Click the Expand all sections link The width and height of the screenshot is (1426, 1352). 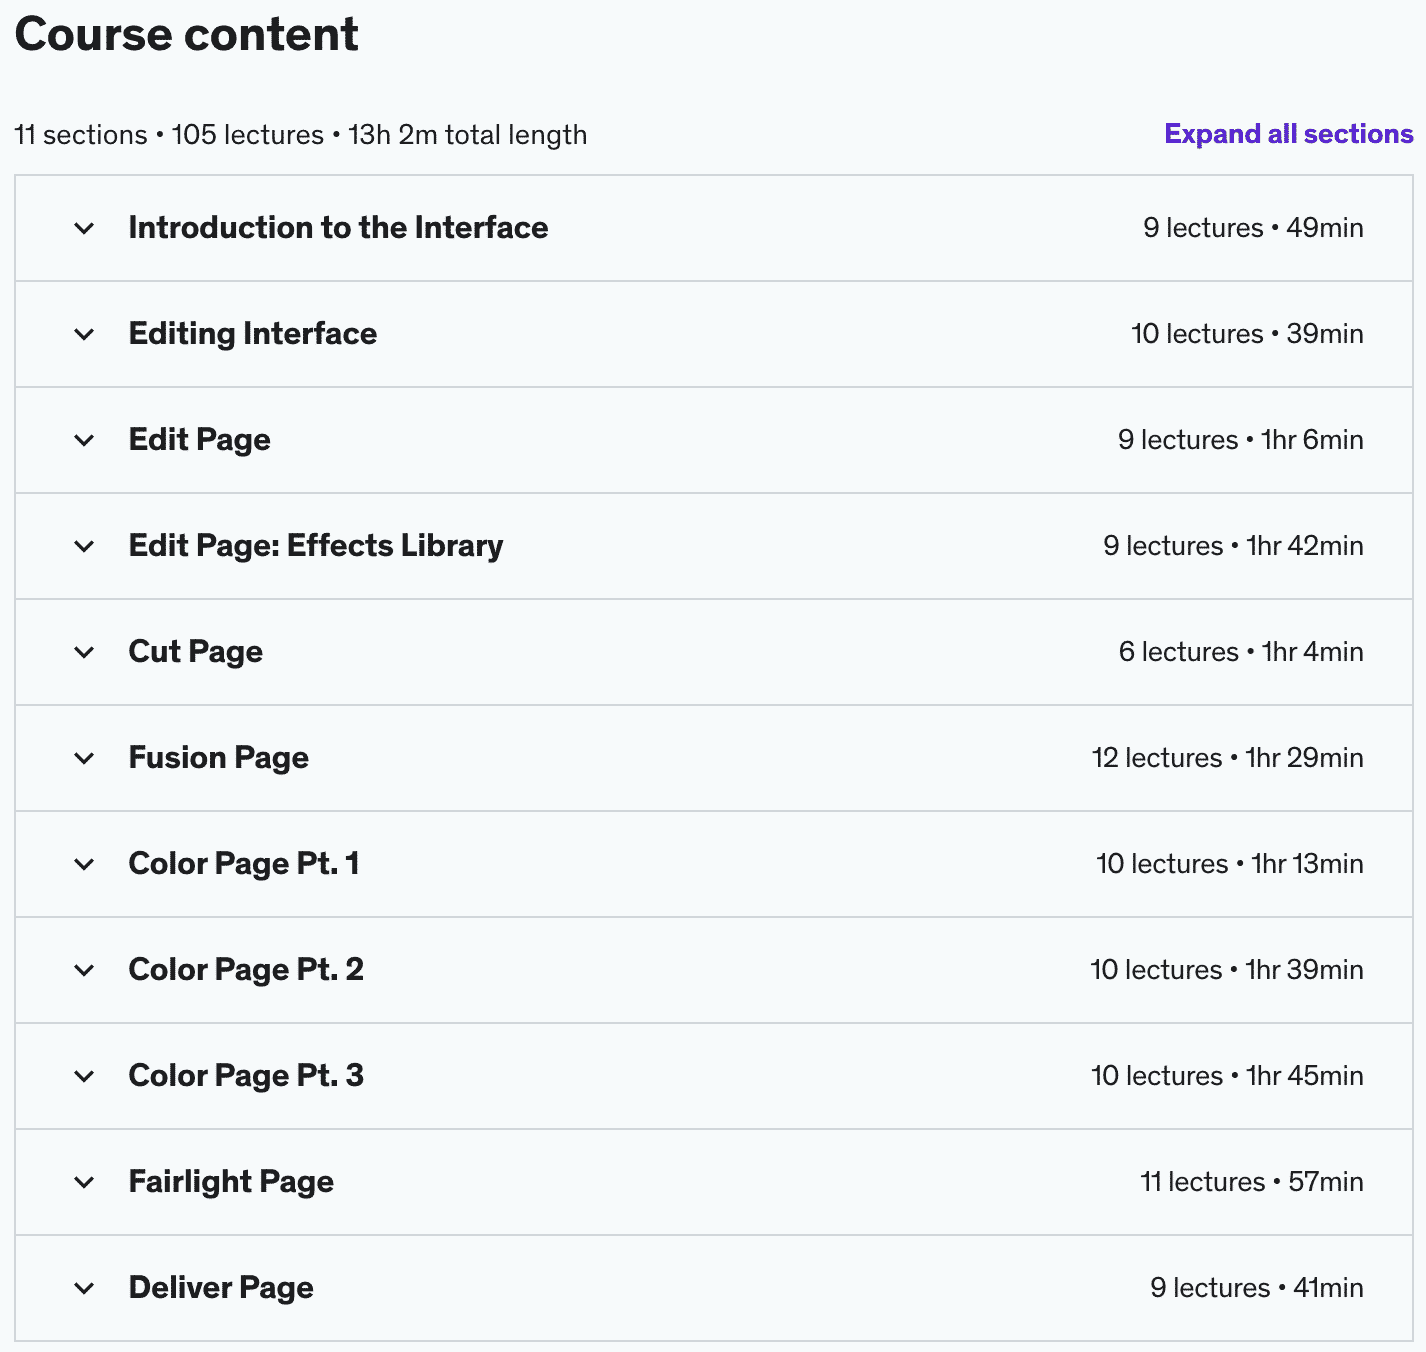tap(1289, 134)
